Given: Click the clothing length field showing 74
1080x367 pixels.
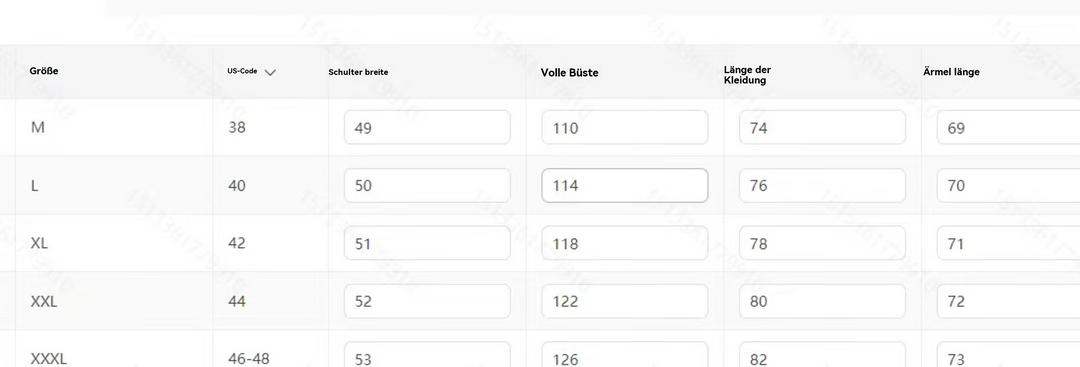Looking at the screenshot, I should [822, 127].
